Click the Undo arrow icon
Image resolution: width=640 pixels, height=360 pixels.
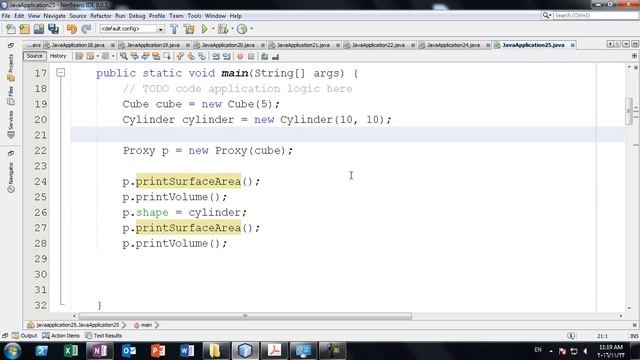(x=72, y=29)
